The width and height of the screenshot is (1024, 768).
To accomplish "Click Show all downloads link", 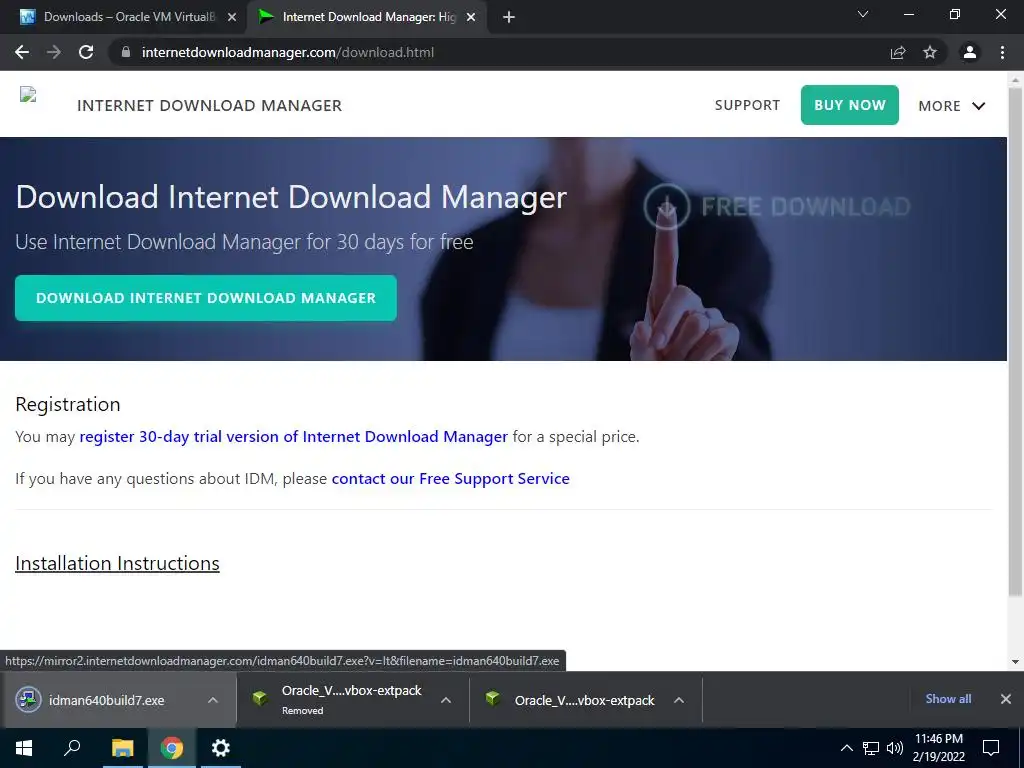I will click(948, 699).
